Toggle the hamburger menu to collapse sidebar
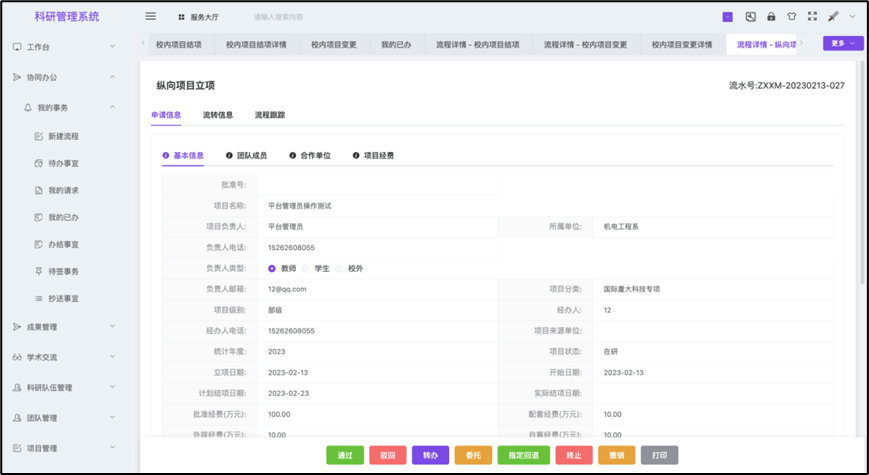This screenshot has width=869, height=475. [x=151, y=17]
